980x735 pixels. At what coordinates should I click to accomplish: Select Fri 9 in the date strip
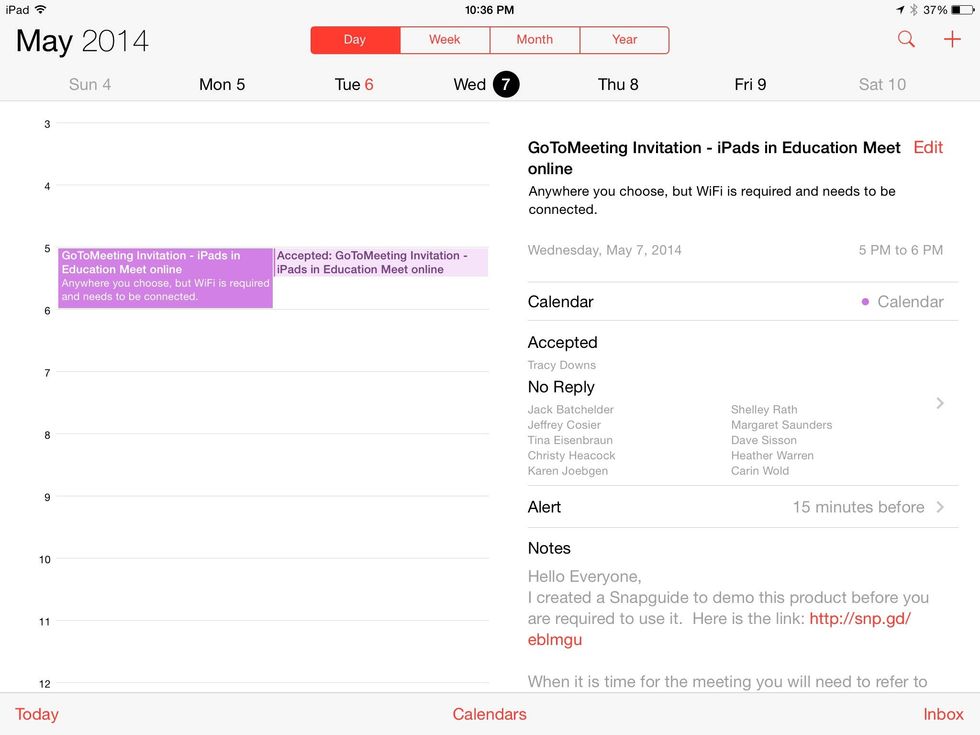coord(750,84)
